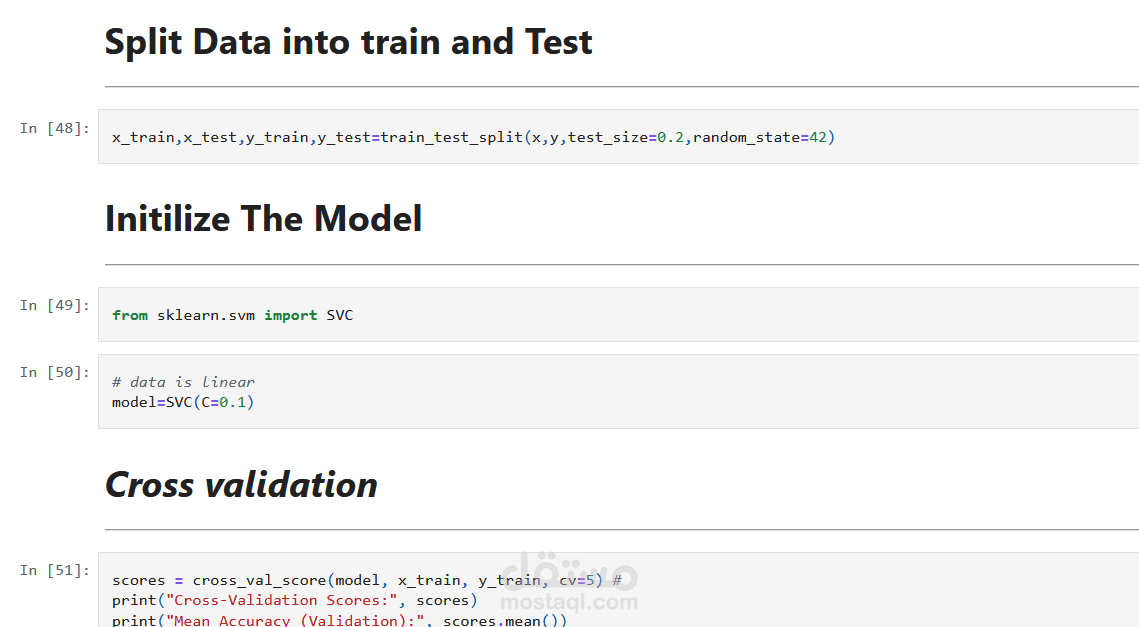Click the 'Split Data into train and Test' heading
The image size is (1139, 627).
pyautogui.click(x=349, y=42)
